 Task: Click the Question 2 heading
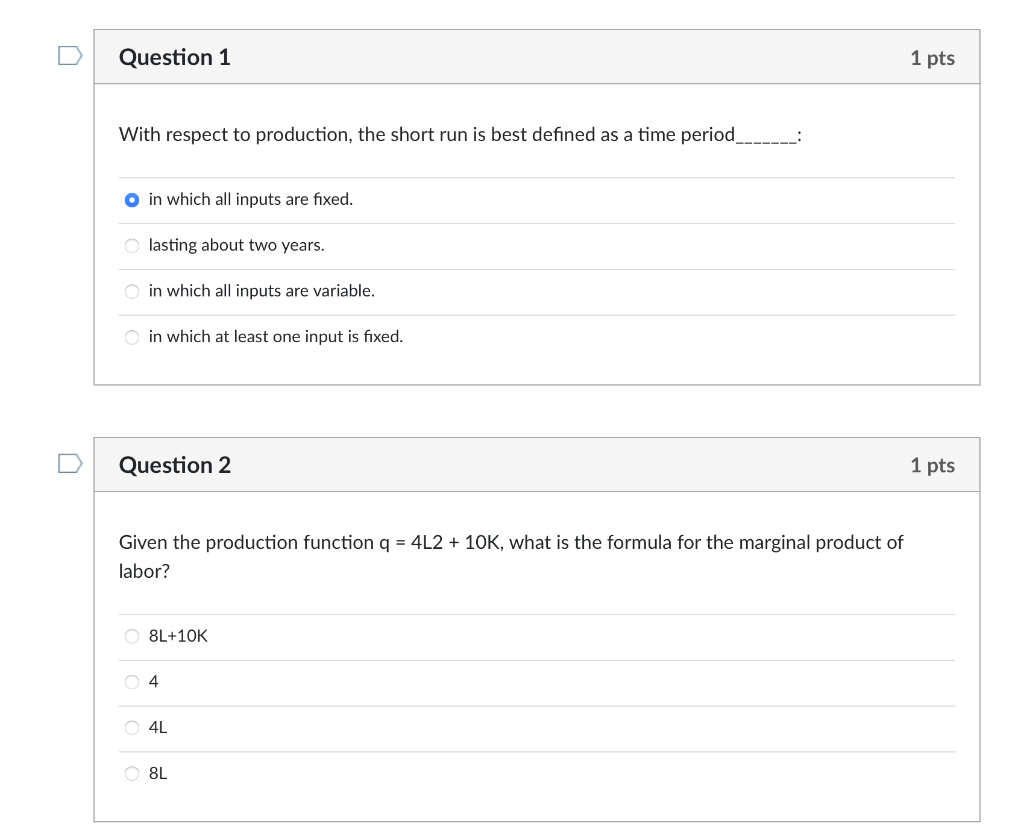(x=174, y=465)
